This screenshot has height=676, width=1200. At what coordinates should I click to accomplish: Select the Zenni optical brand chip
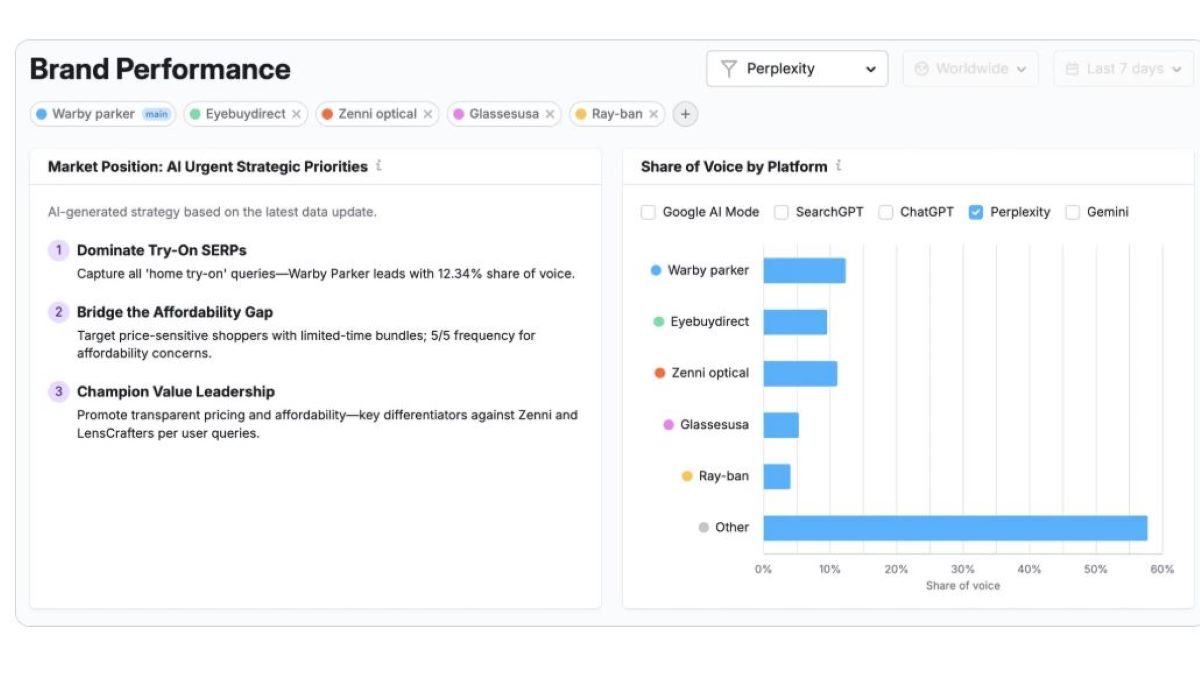(377, 114)
